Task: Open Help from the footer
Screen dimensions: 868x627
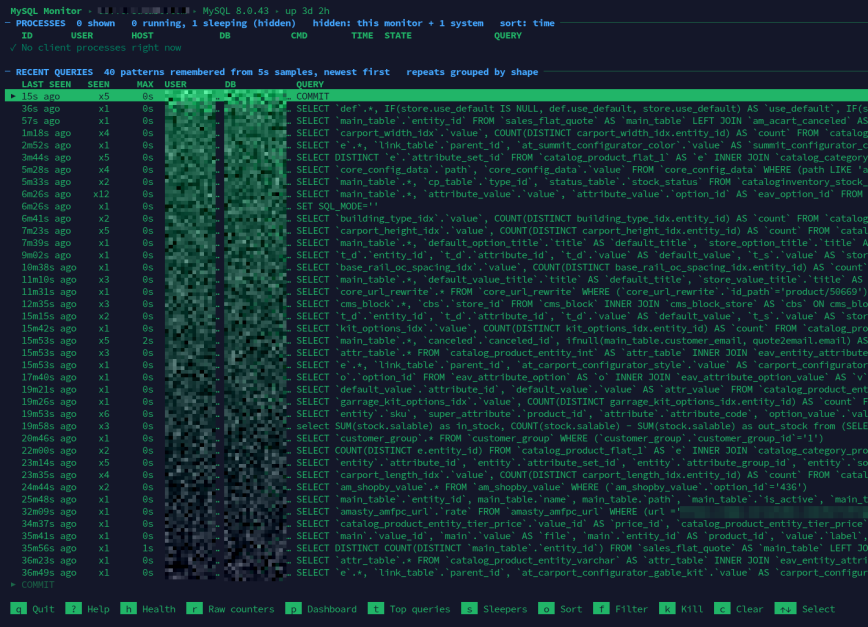Action: 98,609
